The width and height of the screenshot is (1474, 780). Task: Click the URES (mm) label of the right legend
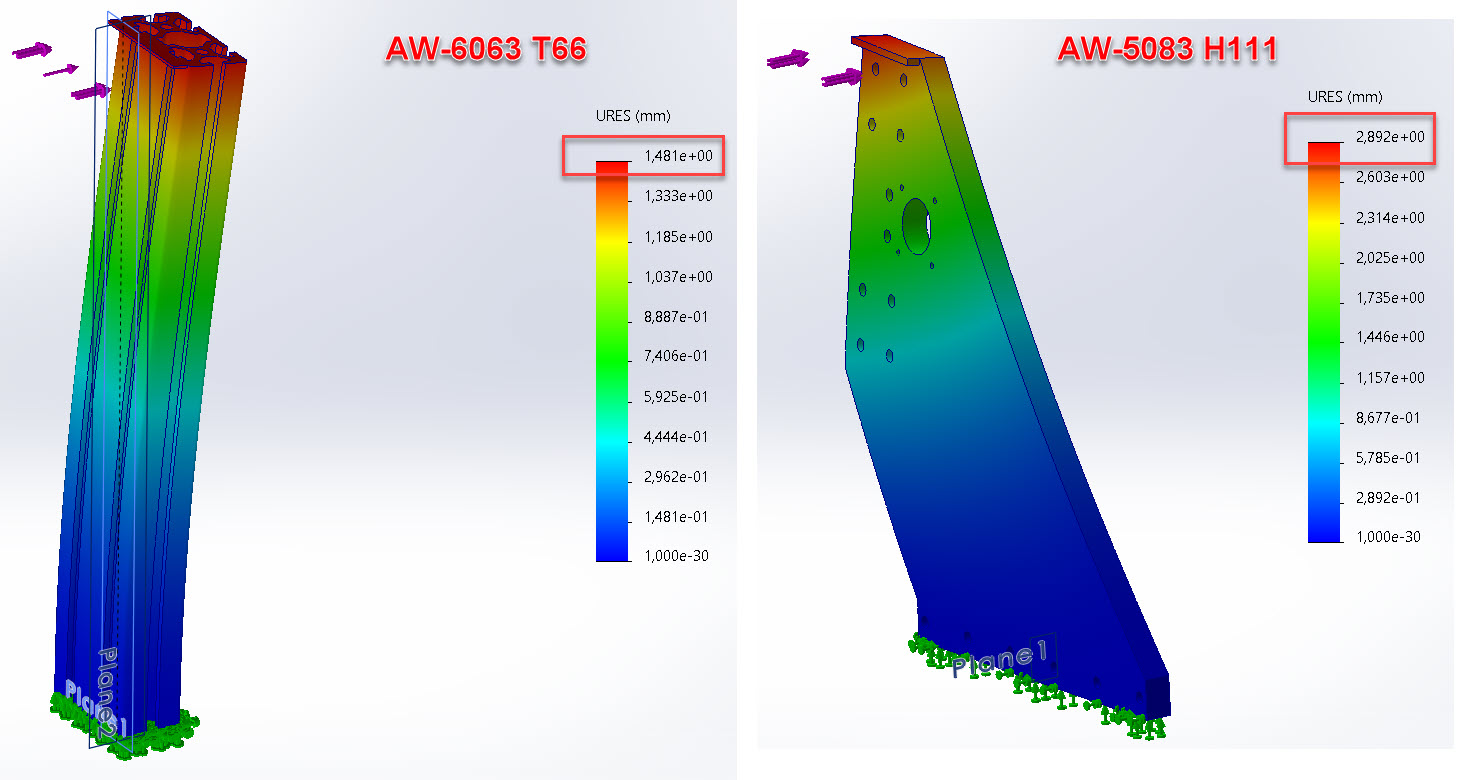[1345, 97]
